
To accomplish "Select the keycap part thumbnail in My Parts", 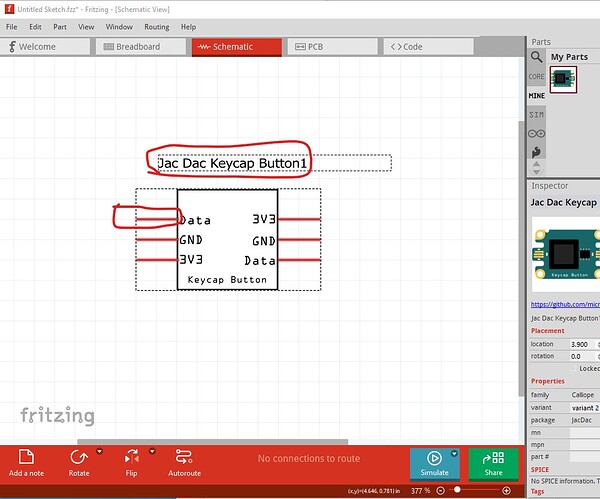I will (x=563, y=79).
